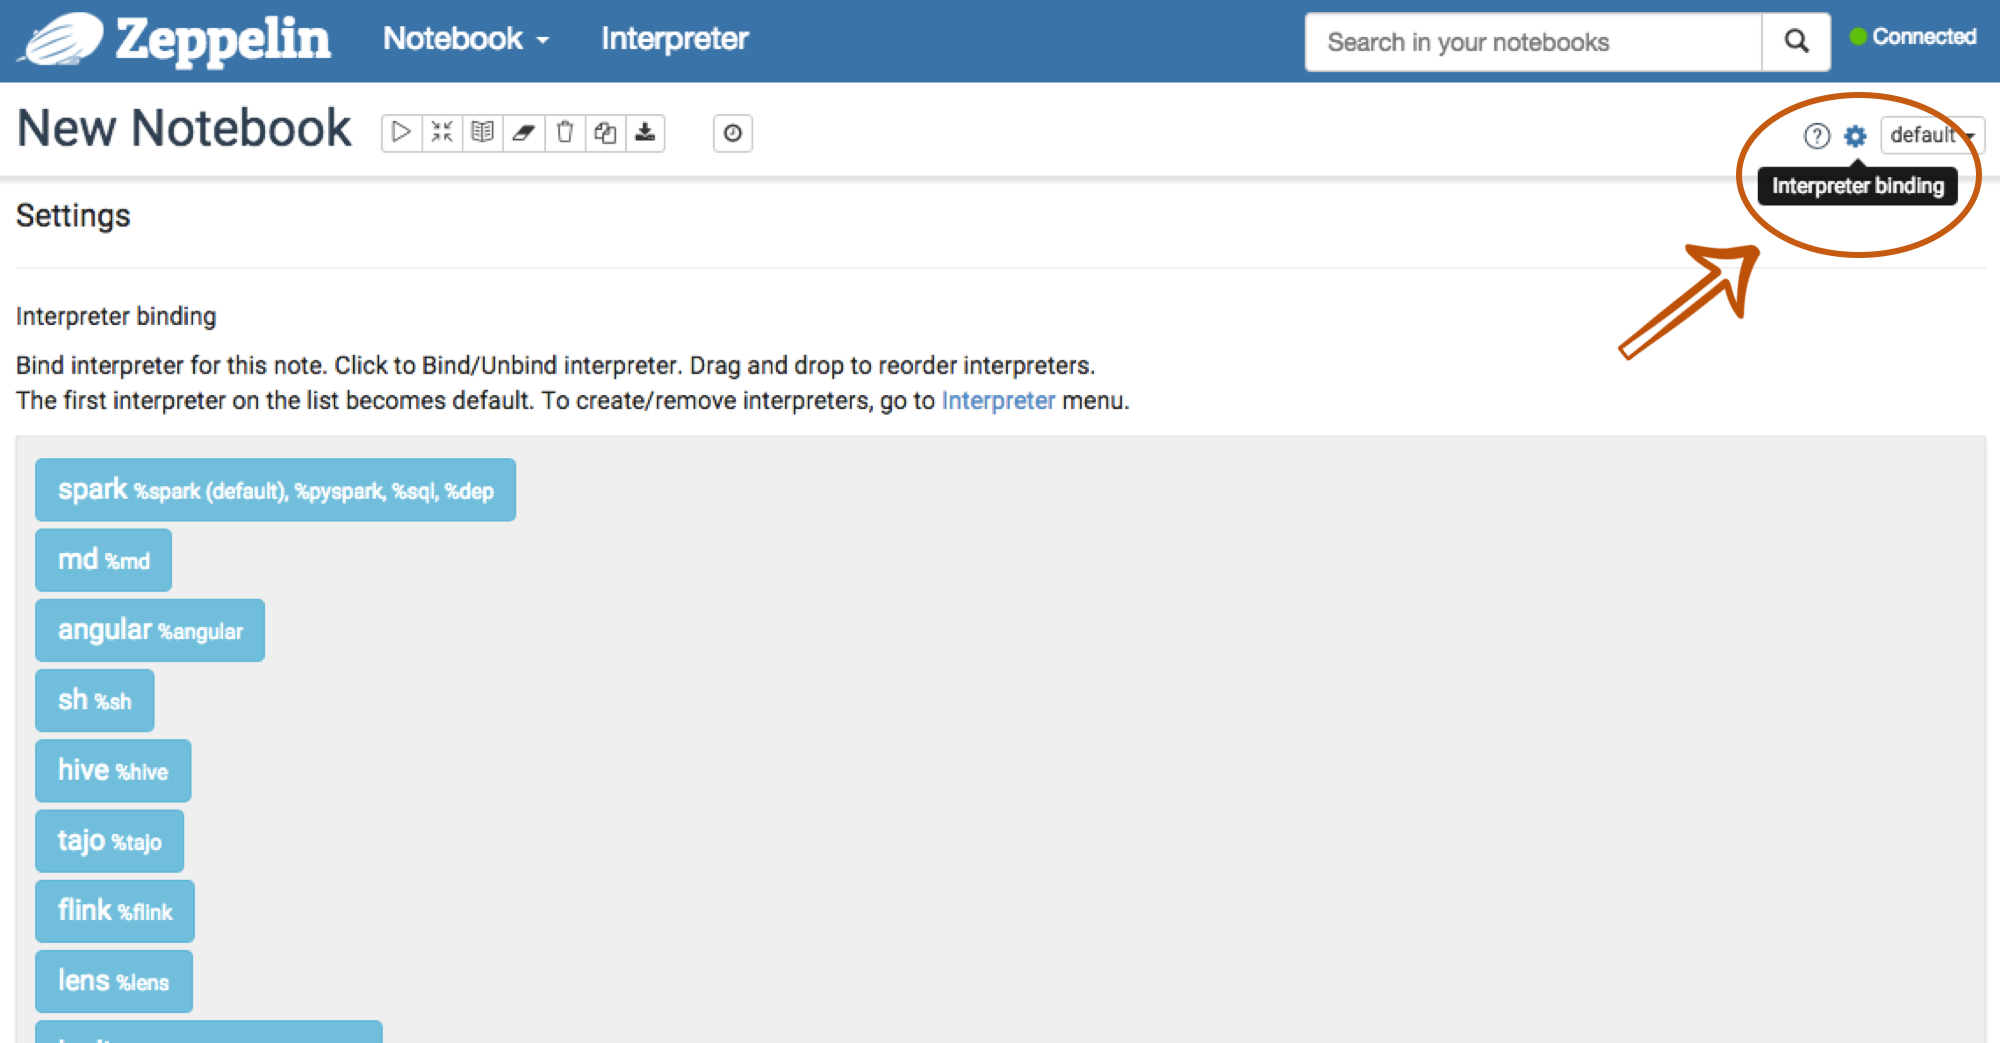
Task: Clear all output with the eraser icon
Action: (x=524, y=133)
